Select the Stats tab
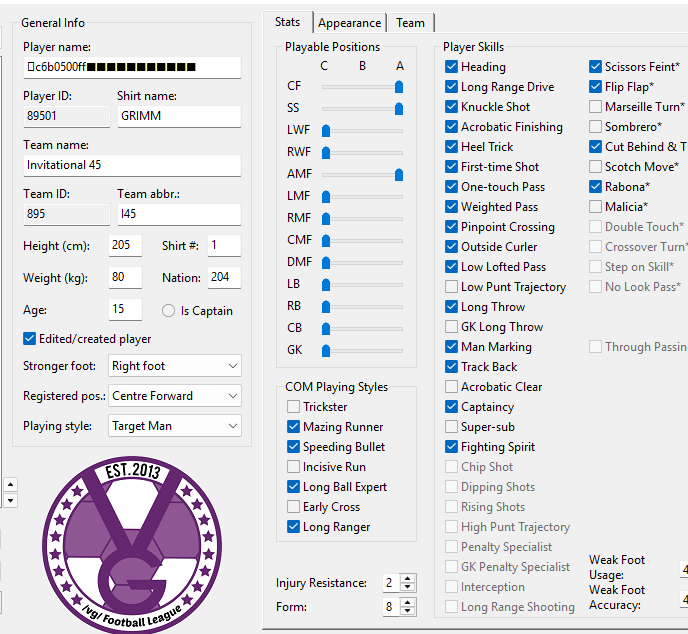The image size is (688, 634). click(x=287, y=22)
